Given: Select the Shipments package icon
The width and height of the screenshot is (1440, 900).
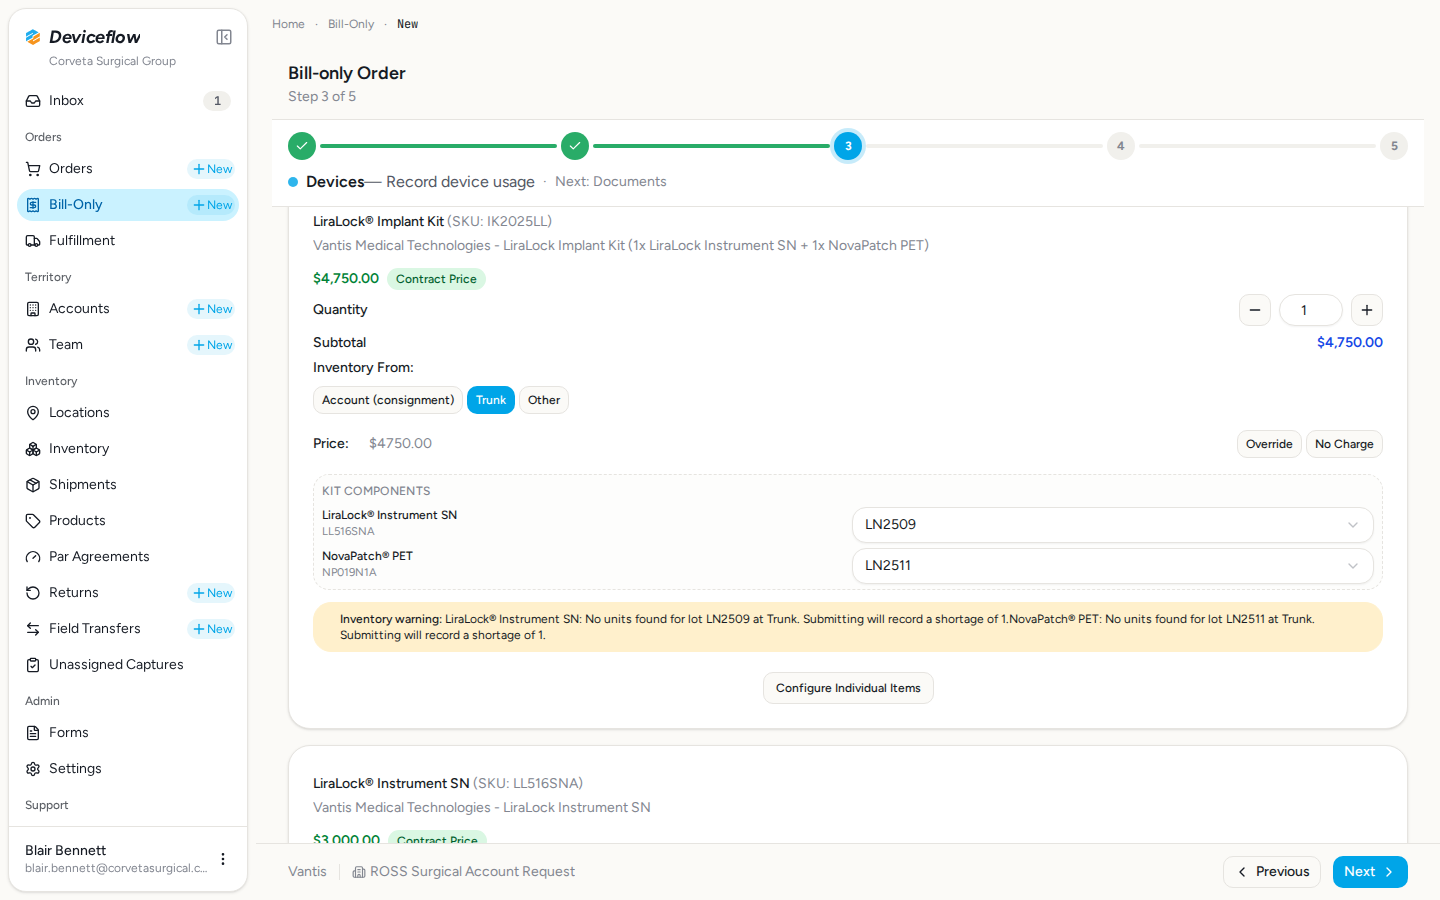Looking at the screenshot, I should (33, 485).
